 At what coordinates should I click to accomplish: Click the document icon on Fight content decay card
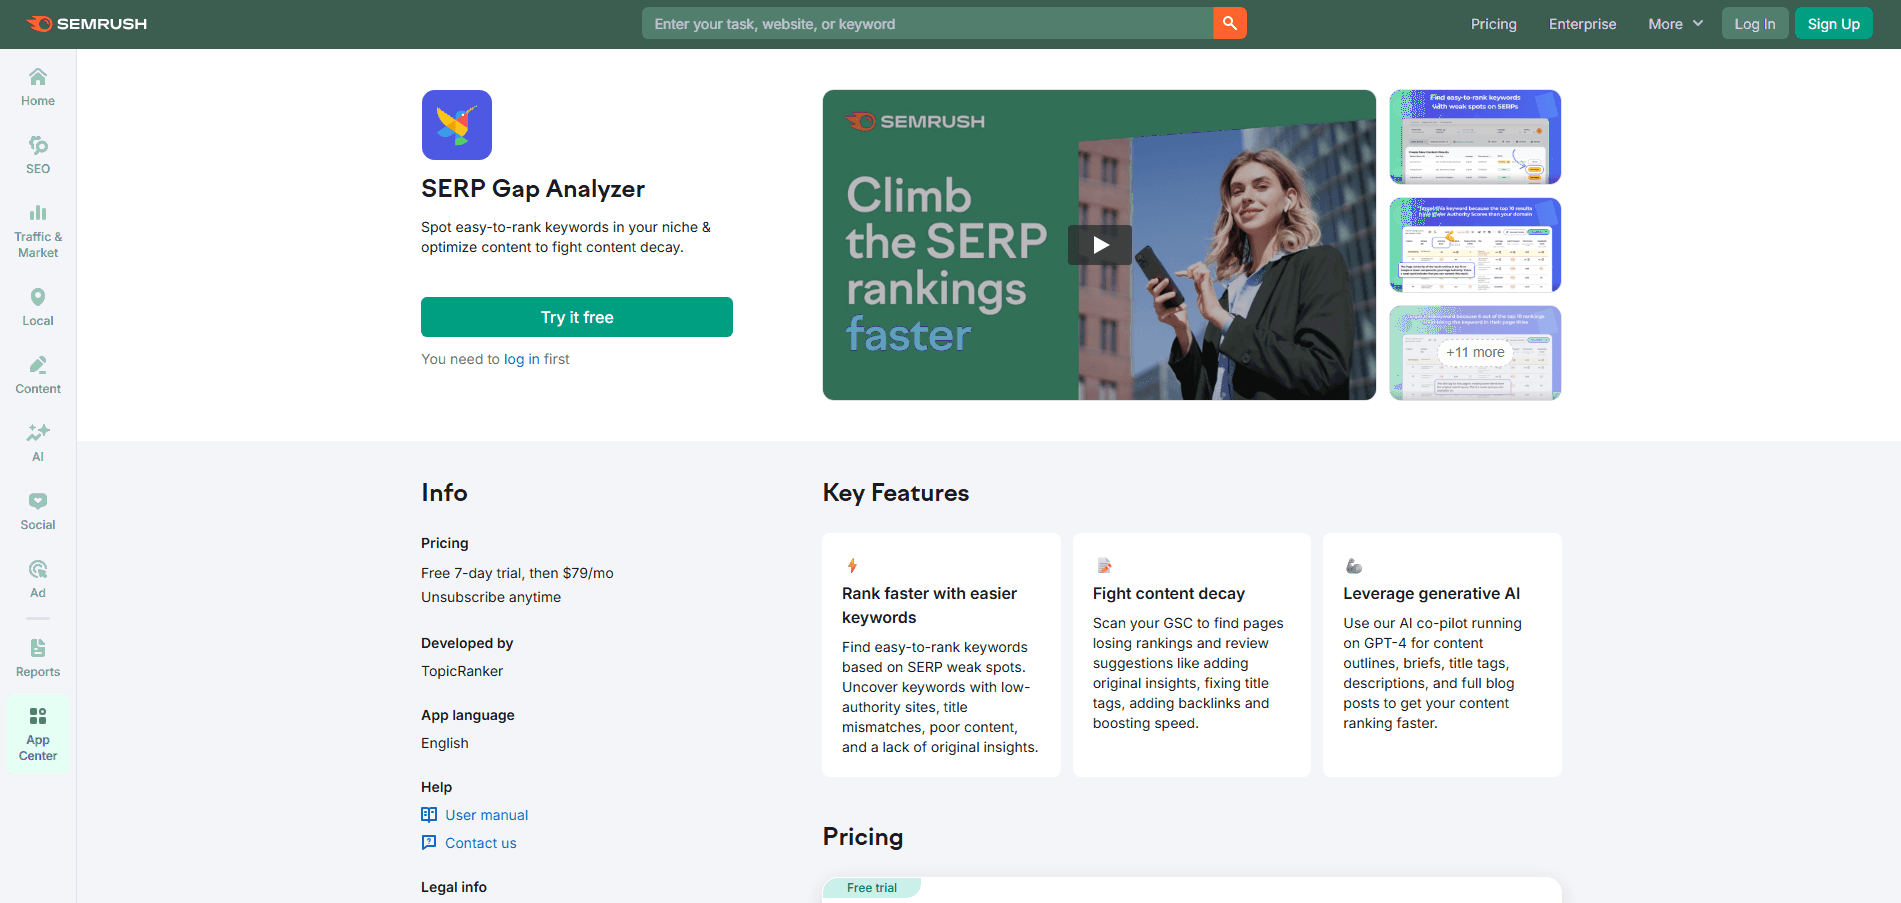(1104, 566)
